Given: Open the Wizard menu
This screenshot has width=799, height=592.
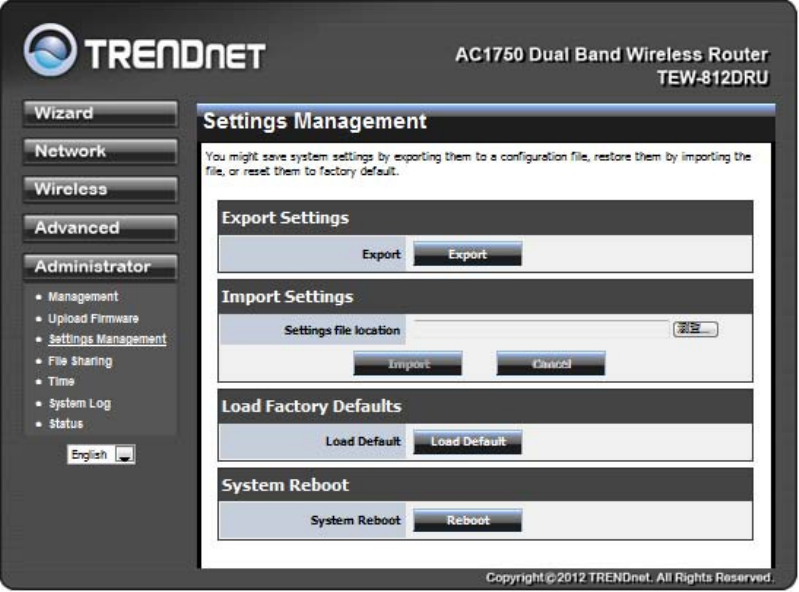Looking at the screenshot, I should 100,113.
